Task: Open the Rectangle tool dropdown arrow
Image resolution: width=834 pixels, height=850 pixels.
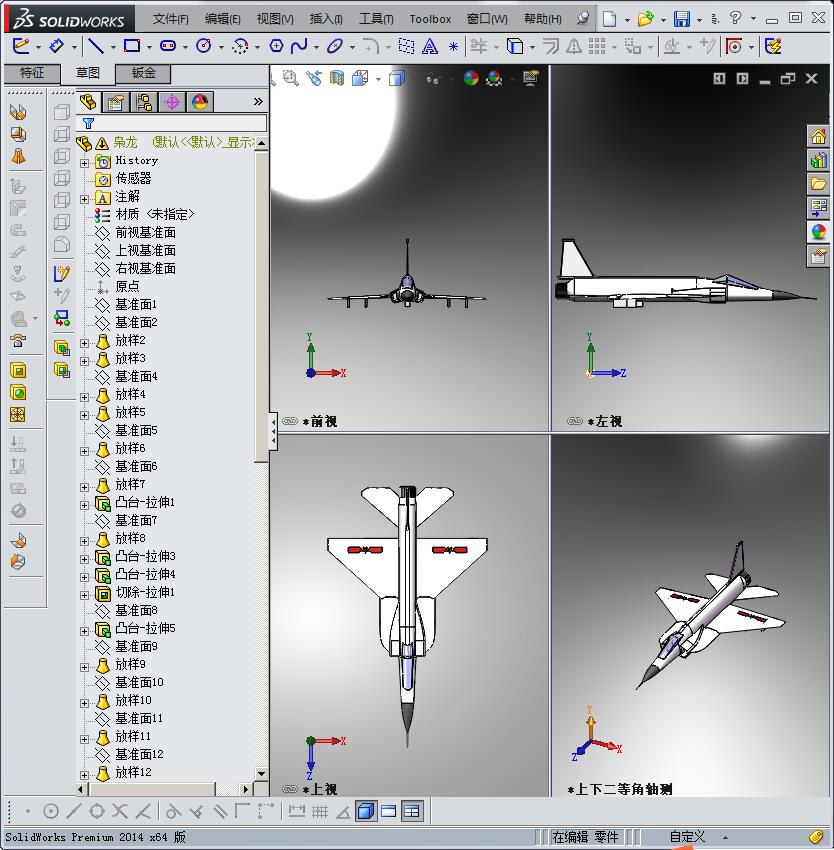Action: (x=149, y=47)
